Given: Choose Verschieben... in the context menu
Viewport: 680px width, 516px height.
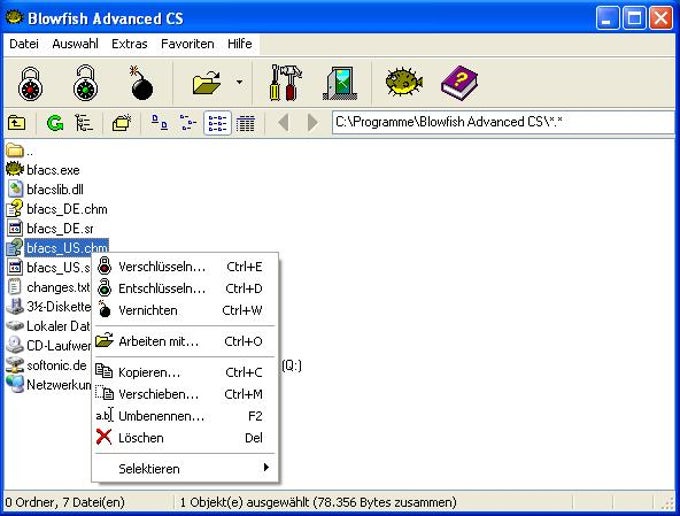Looking at the screenshot, I should pyautogui.click(x=185, y=394).
